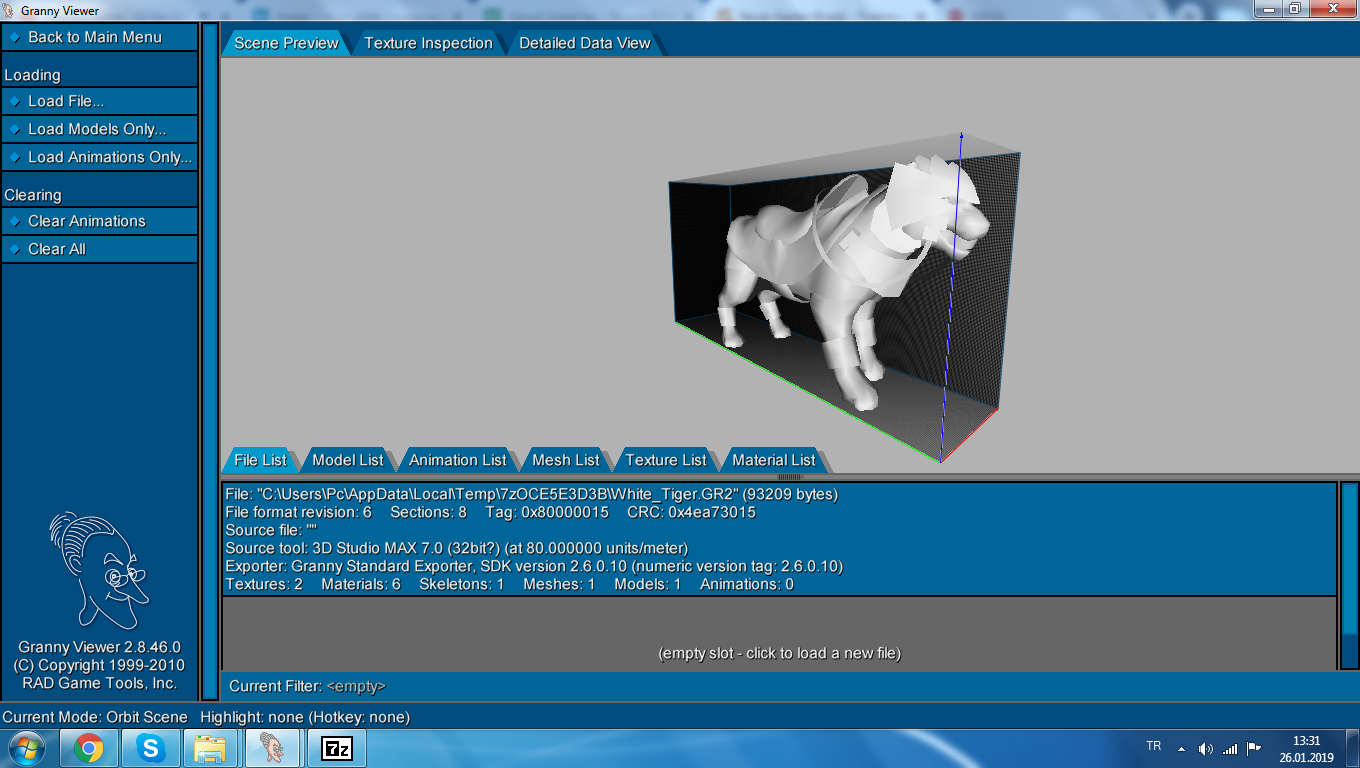Screen dimensions: 1360x768
Task: Click the file list vertical scrollbar
Action: [1349, 575]
